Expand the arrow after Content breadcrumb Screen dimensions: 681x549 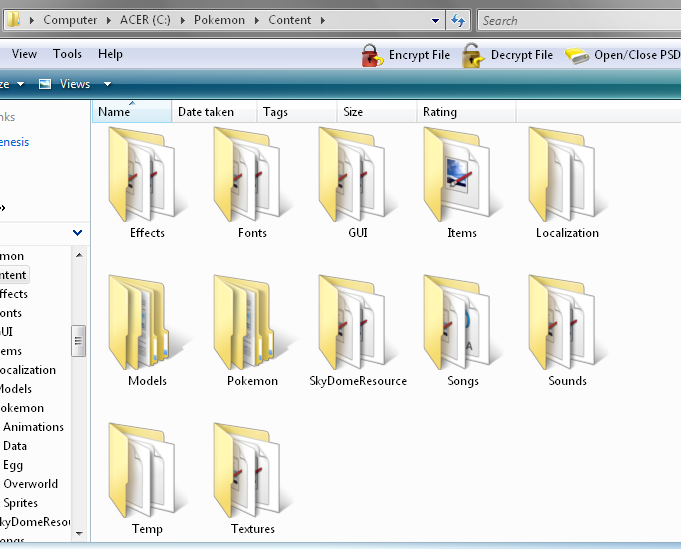click(323, 20)
